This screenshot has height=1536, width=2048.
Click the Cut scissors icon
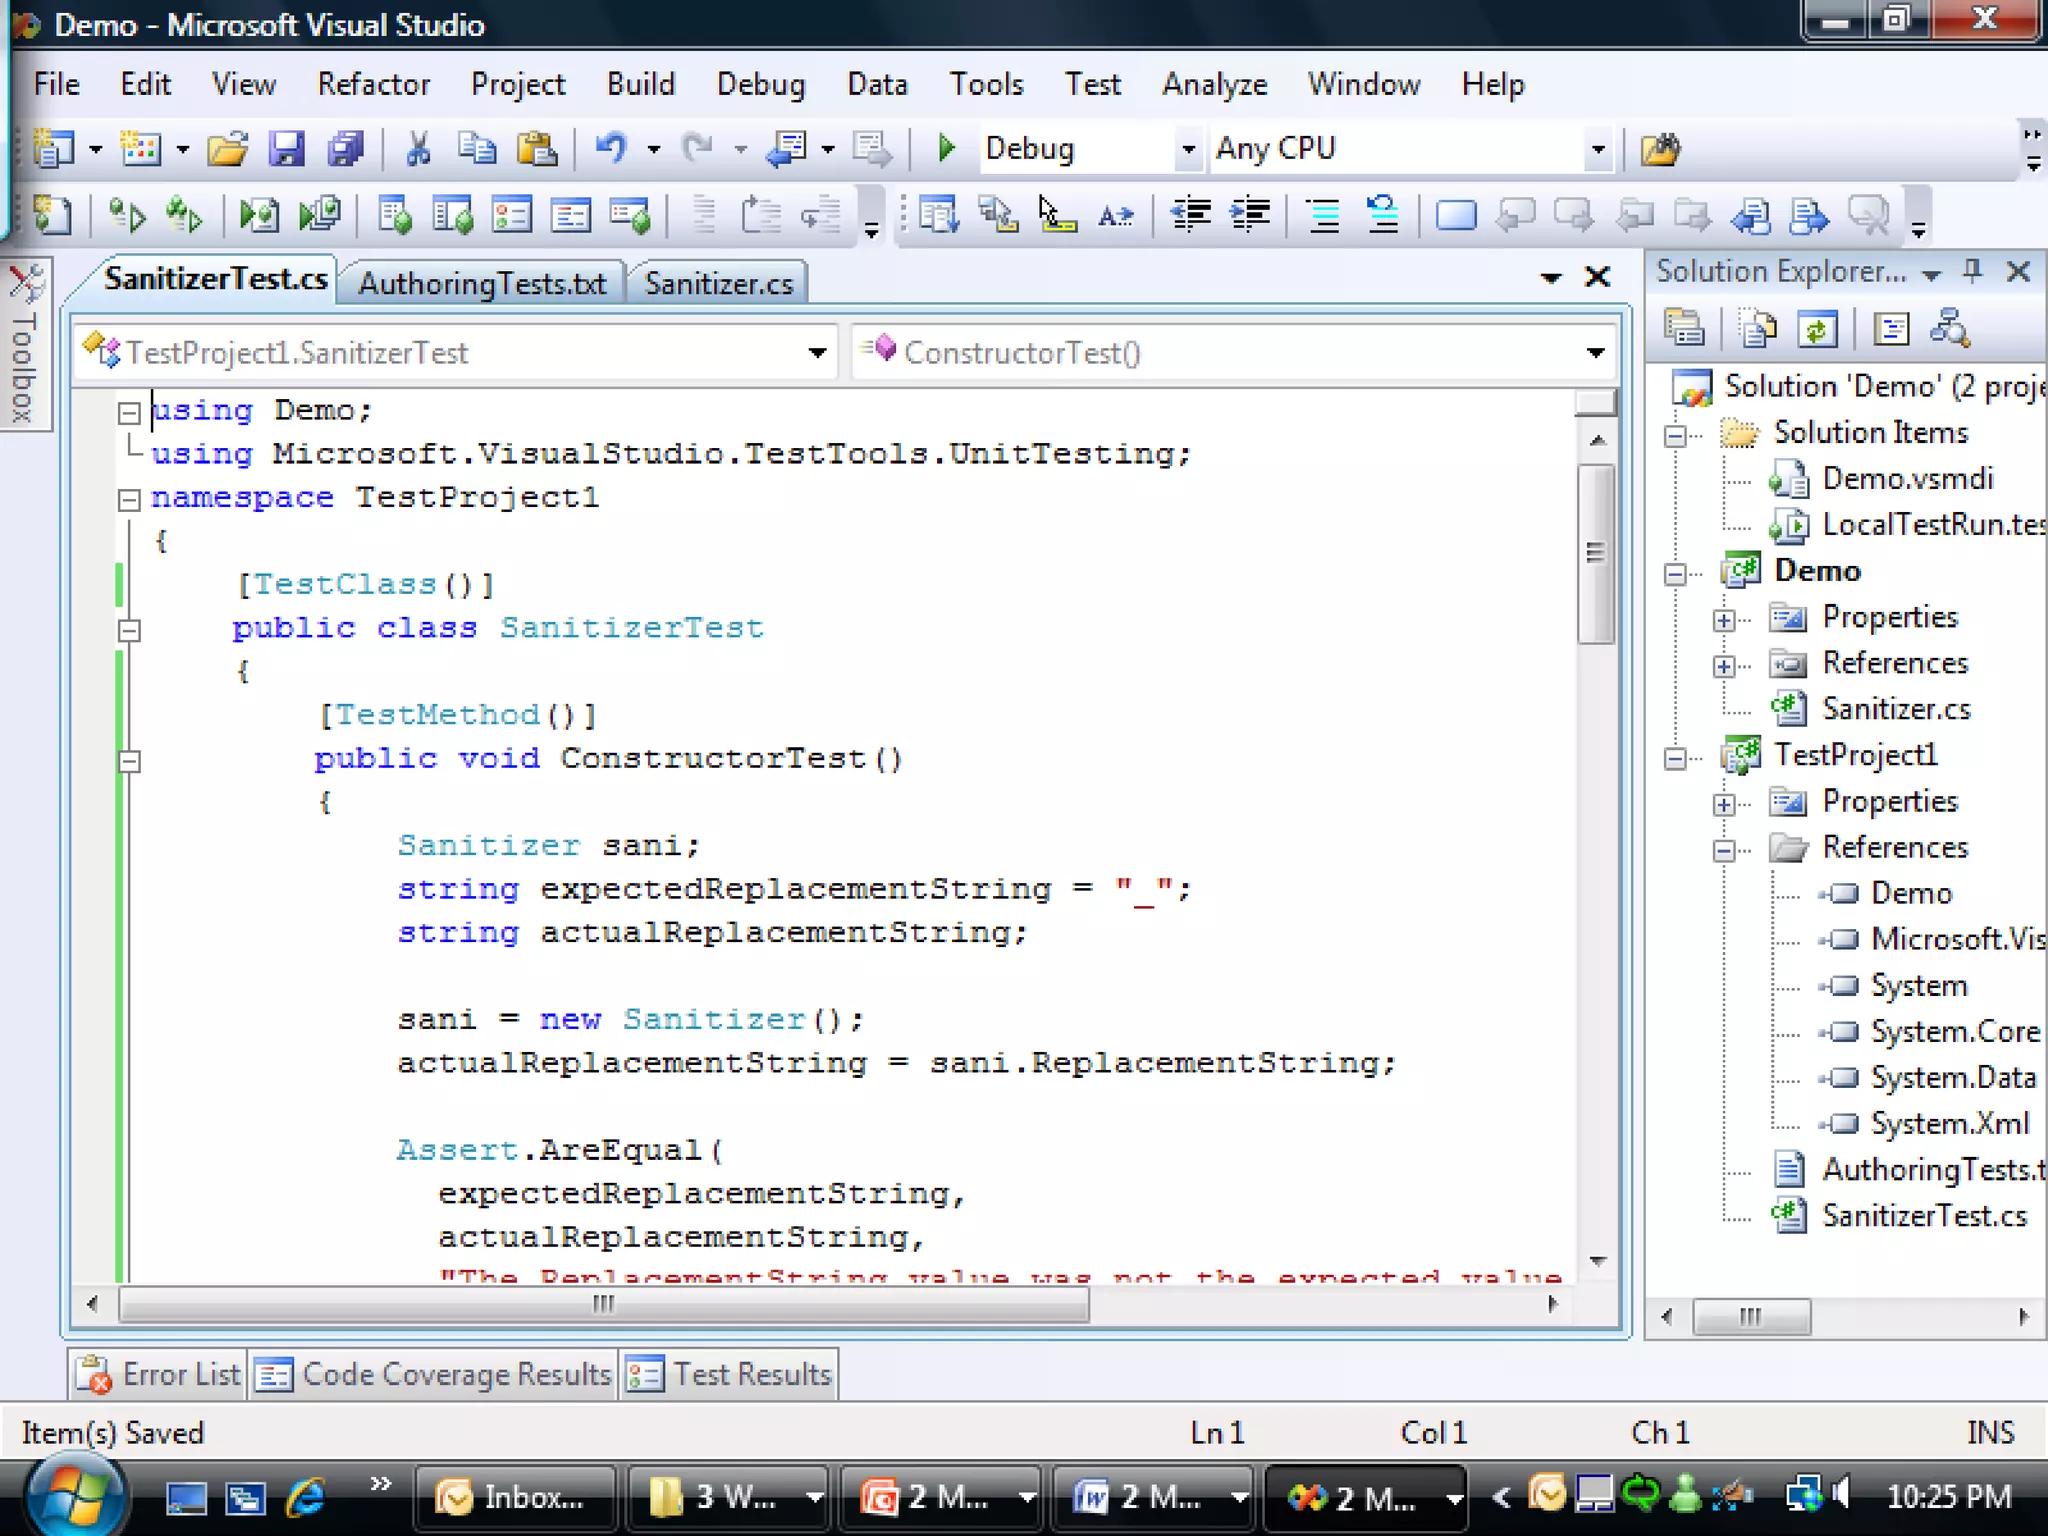[x=418, y=149]
